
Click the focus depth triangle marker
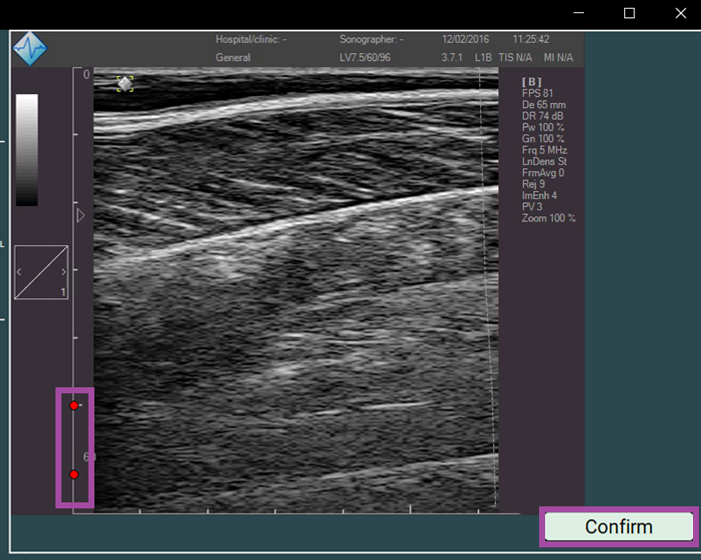tap(82, 215)
